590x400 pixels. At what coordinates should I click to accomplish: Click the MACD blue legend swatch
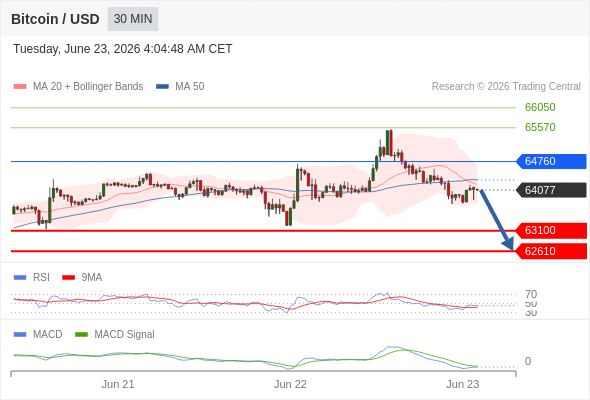pos(20,335)
